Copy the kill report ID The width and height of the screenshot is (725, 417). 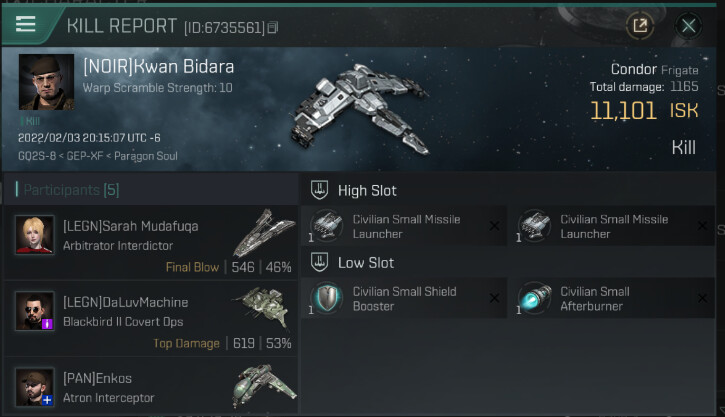(x=273, y=27)
